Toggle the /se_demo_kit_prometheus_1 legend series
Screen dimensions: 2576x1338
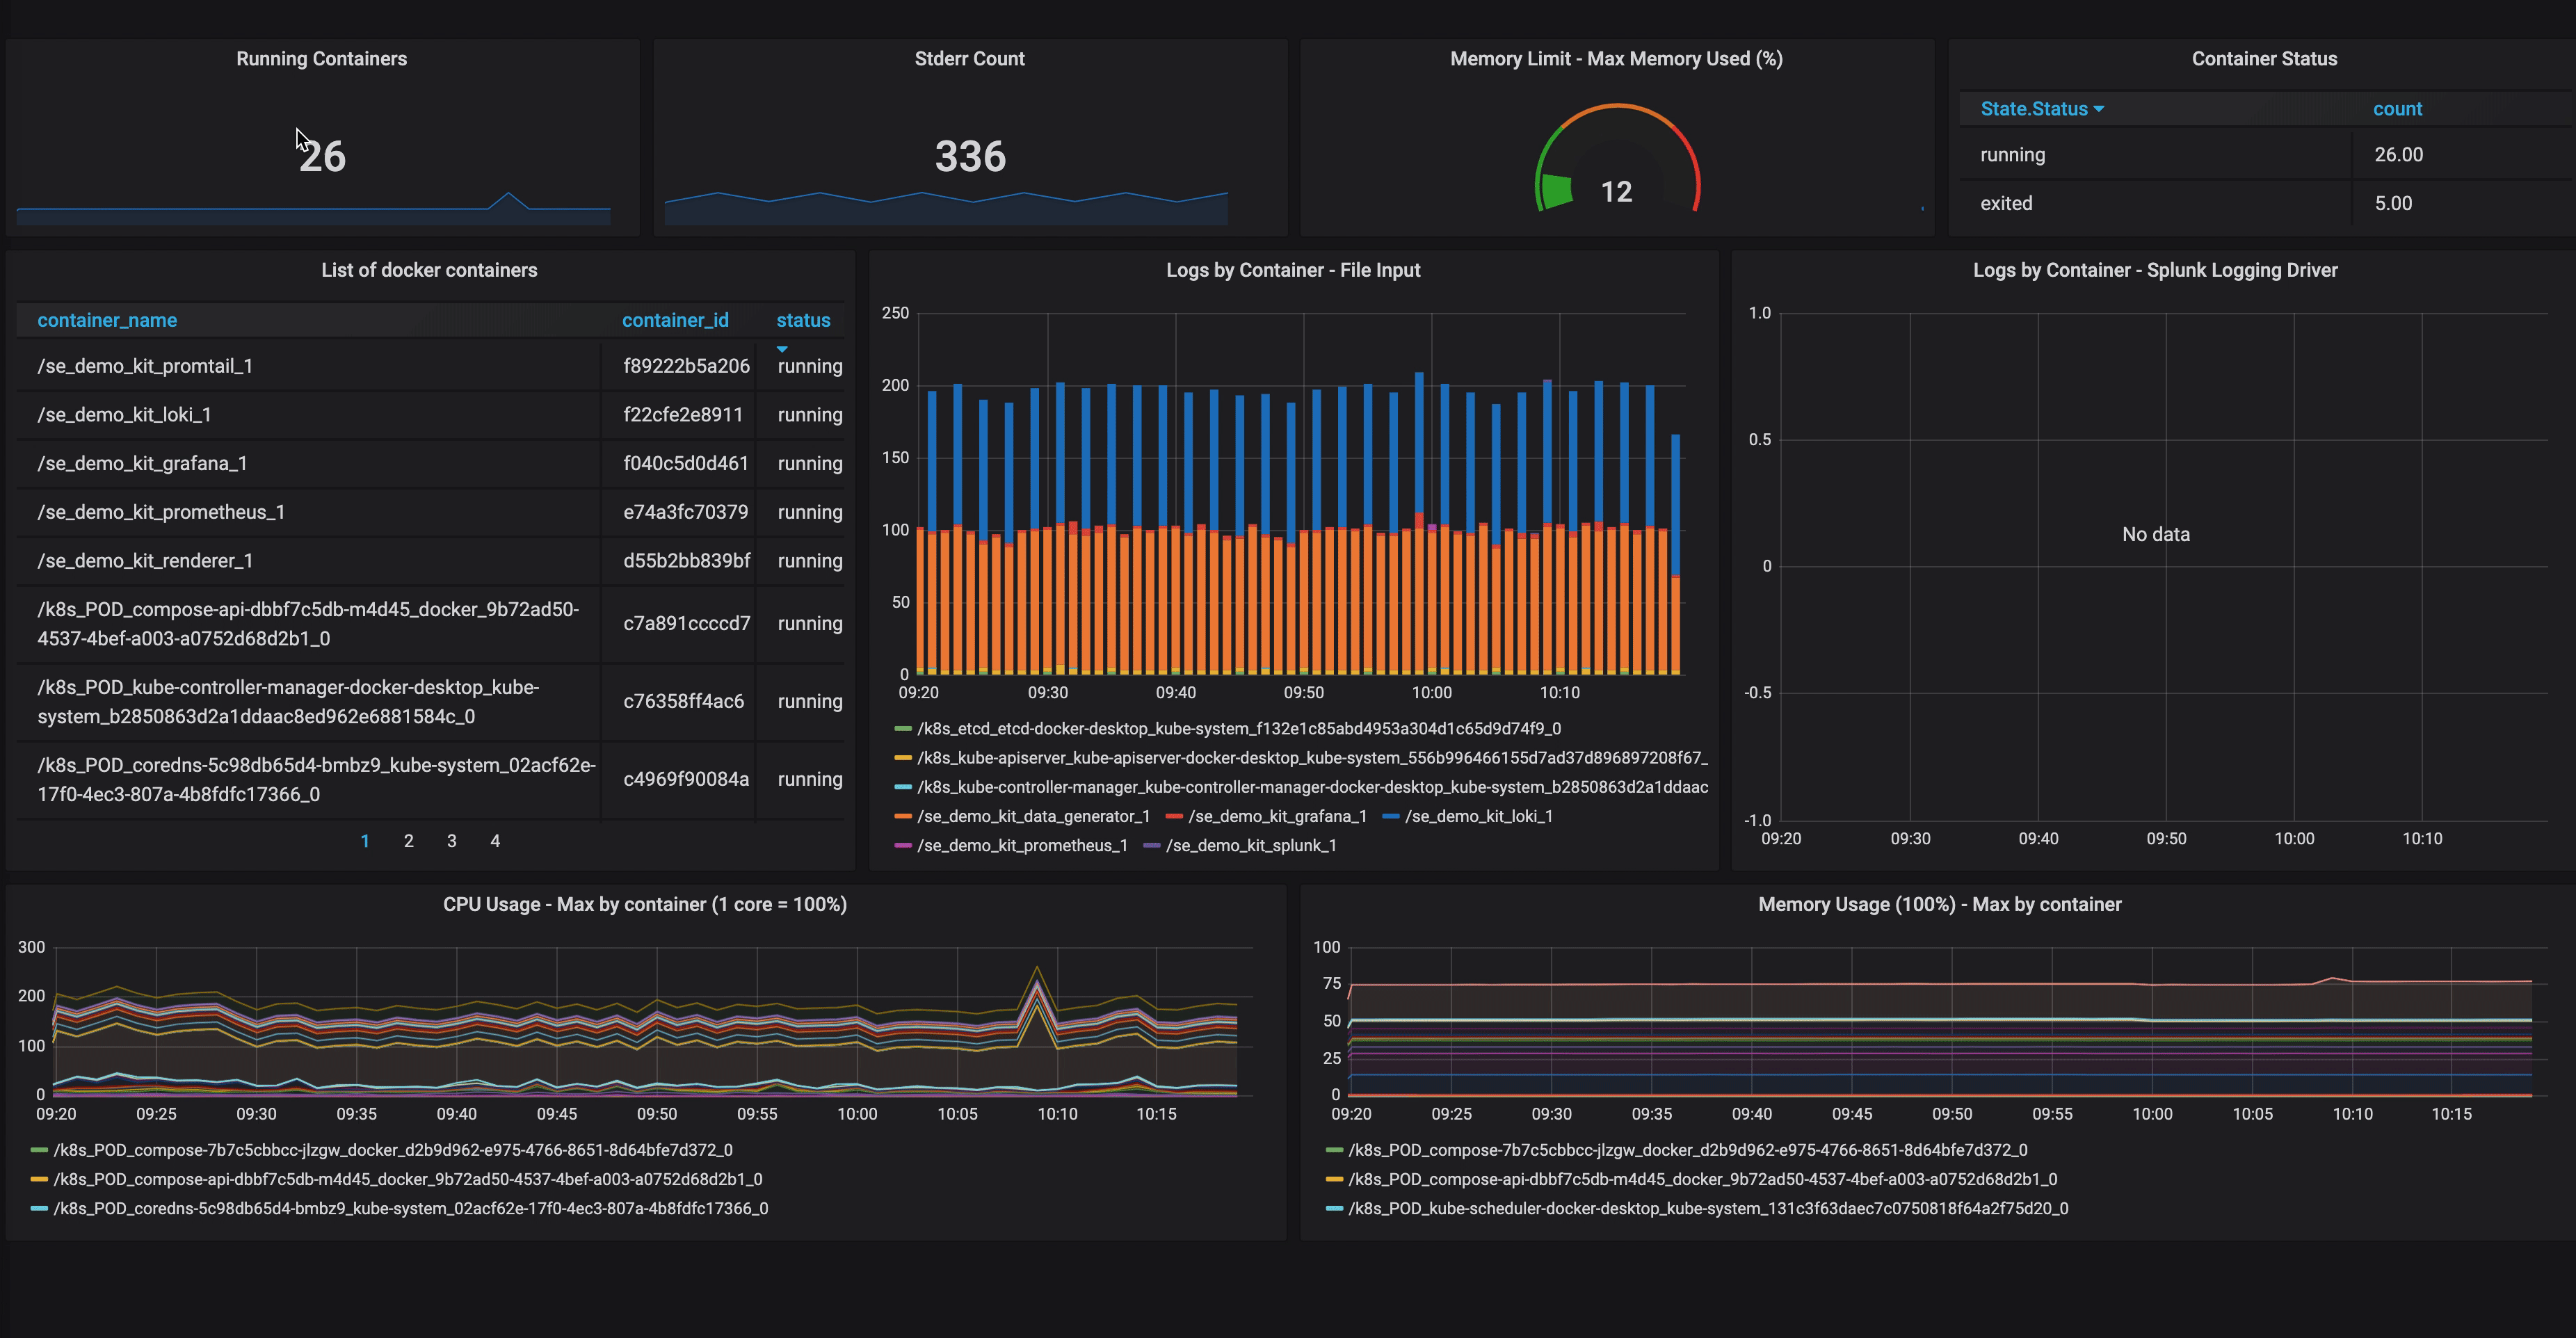(x=1022, y=846)
